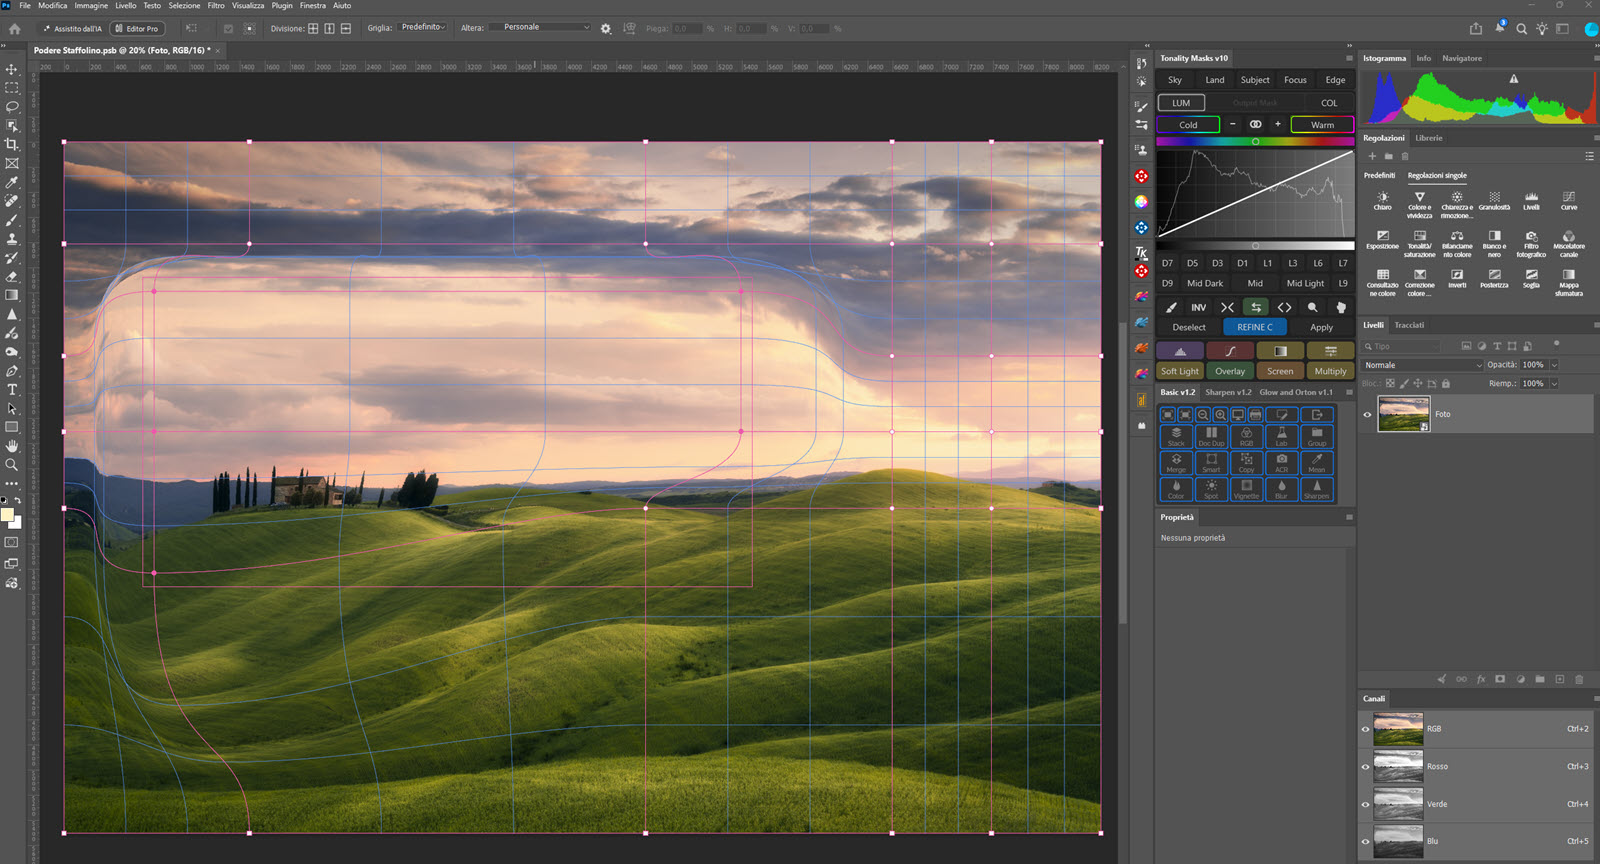Click the foreground color swatch
The width and height of the screenshot is (1600, 864).
tap(8, 515)
